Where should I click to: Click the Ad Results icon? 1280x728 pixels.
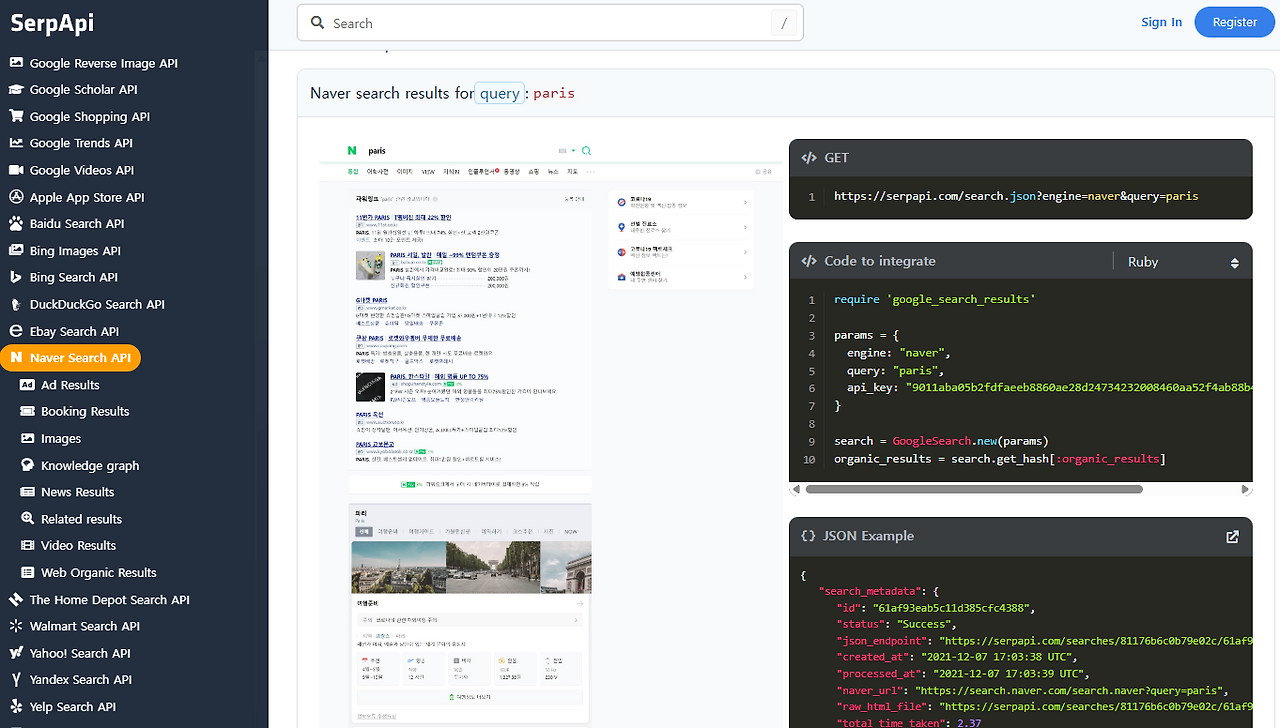tap(27, 385)
